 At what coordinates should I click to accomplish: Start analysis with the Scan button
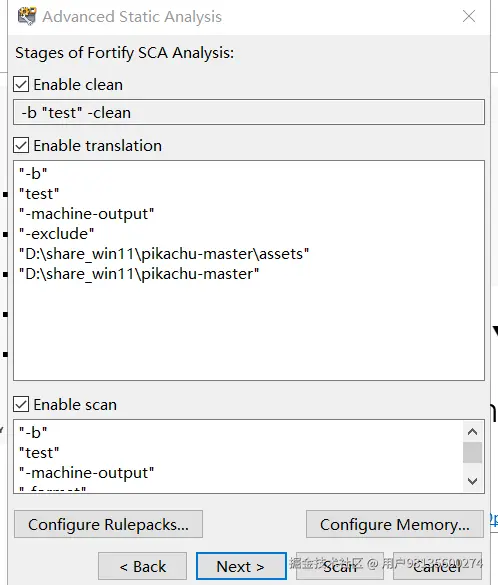[340, 566]
